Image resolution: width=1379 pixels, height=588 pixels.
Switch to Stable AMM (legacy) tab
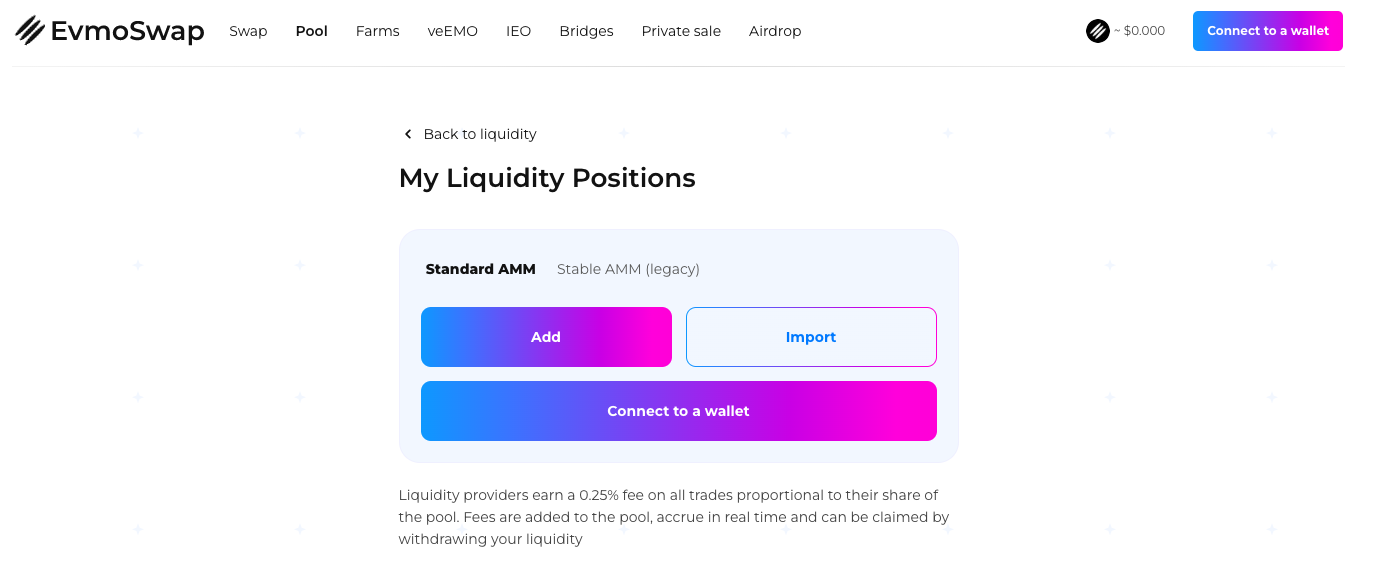click(628, 269)
